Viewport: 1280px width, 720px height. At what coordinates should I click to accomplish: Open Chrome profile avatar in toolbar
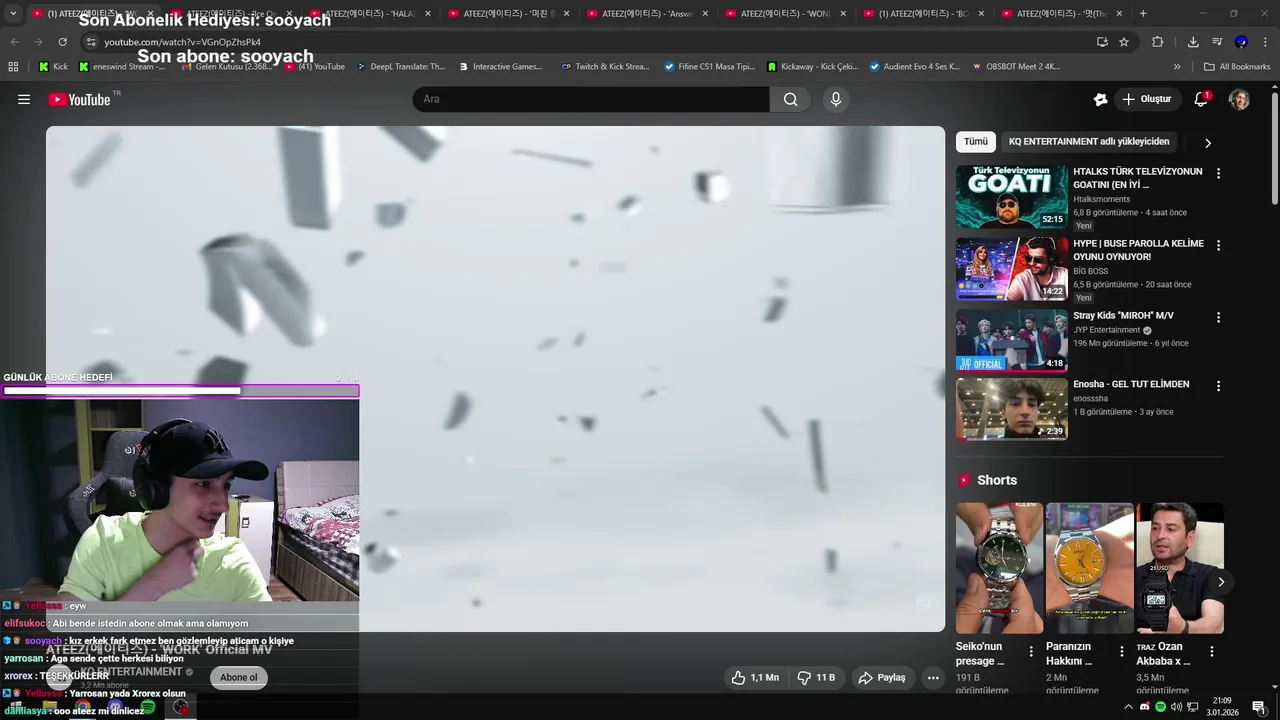pyautogui.click(x=1241, y=42)
